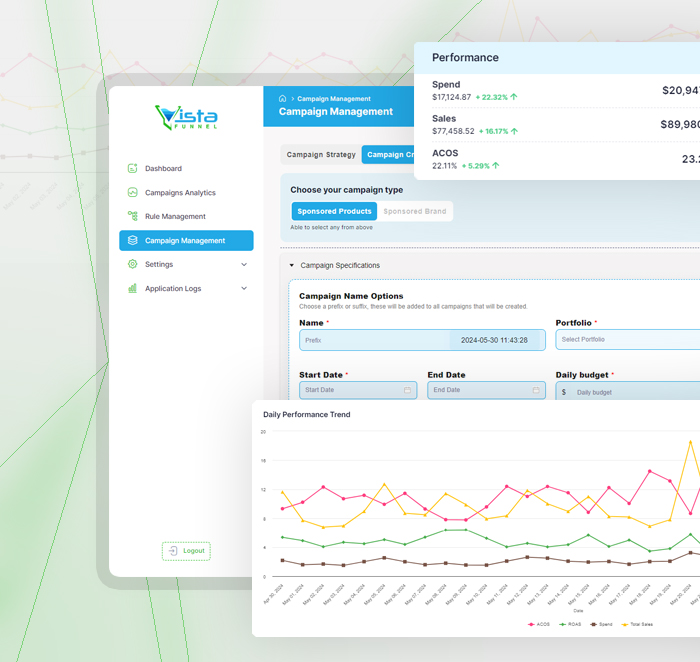The height and width of the screenshot is (662, 700).
Task: Click the home breadcrumb icon
Action: pyautogui.click(x=282, y=99)
